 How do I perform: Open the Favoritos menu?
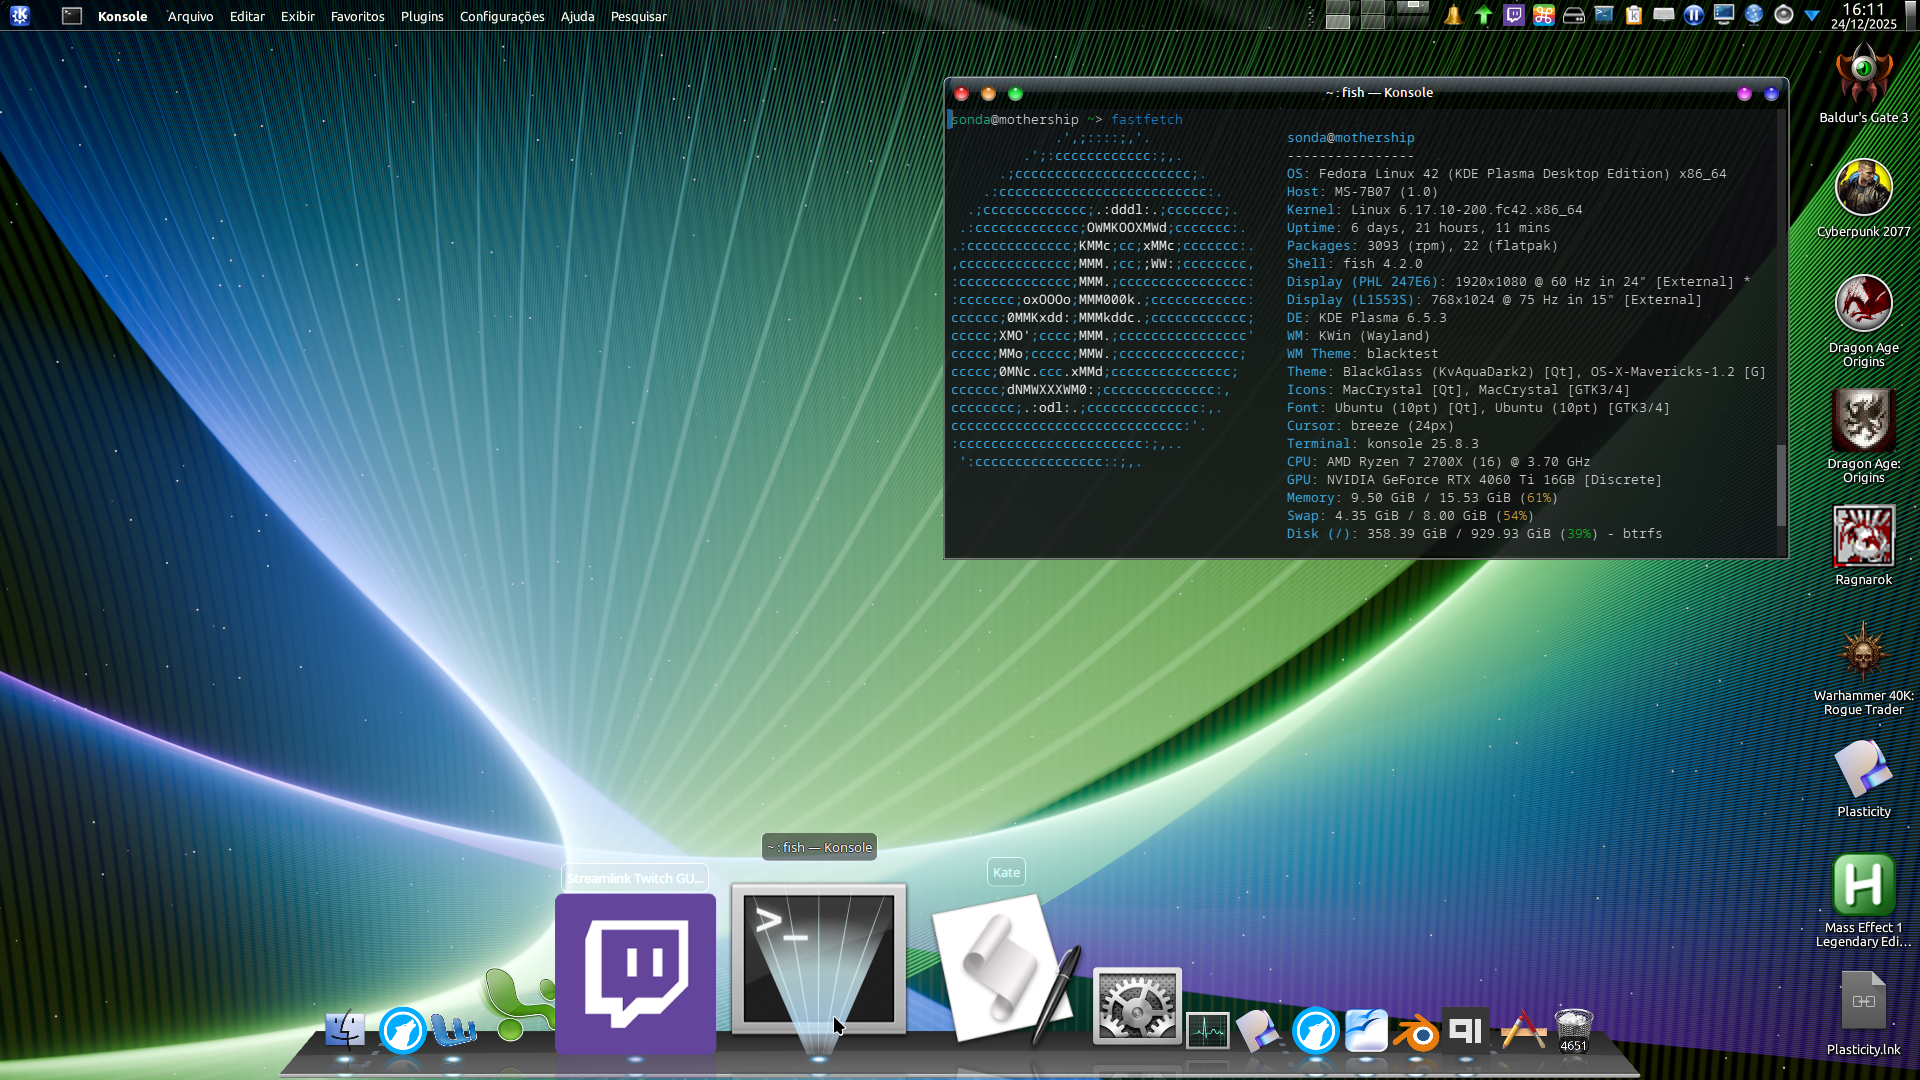pyautogui.click(x=357, y=16)
